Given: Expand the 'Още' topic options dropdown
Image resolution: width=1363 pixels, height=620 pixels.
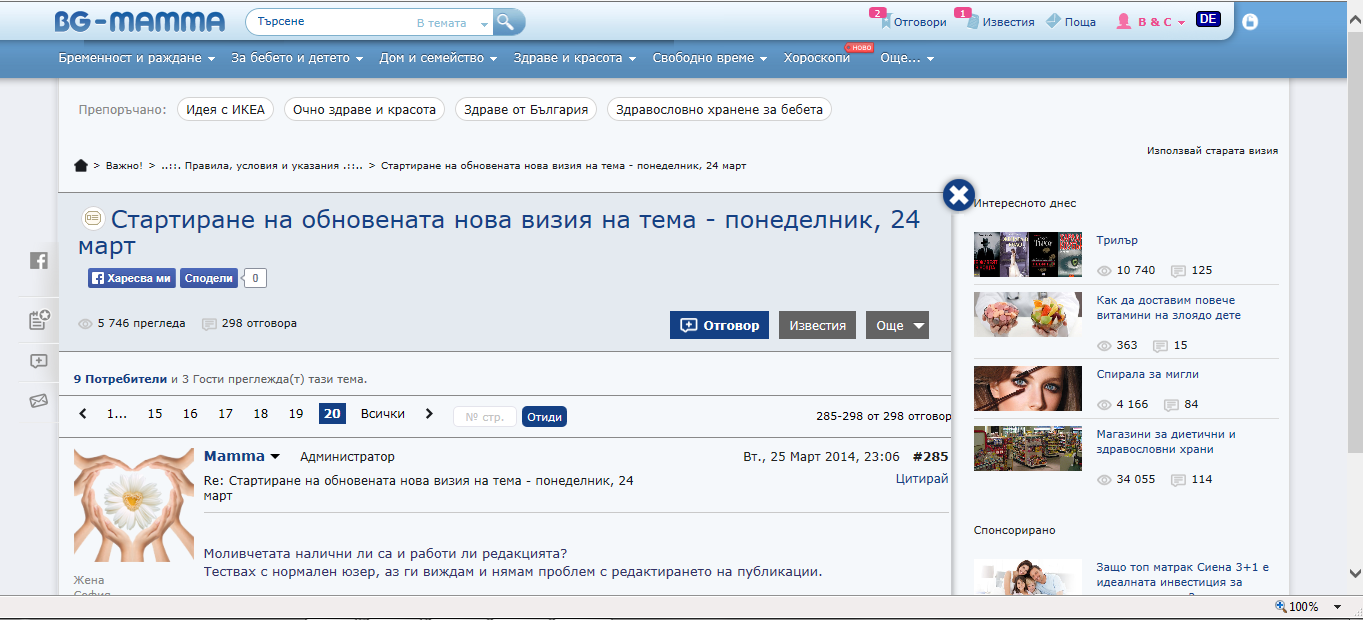Looking at the screenshot, I should tap(897, 325).
